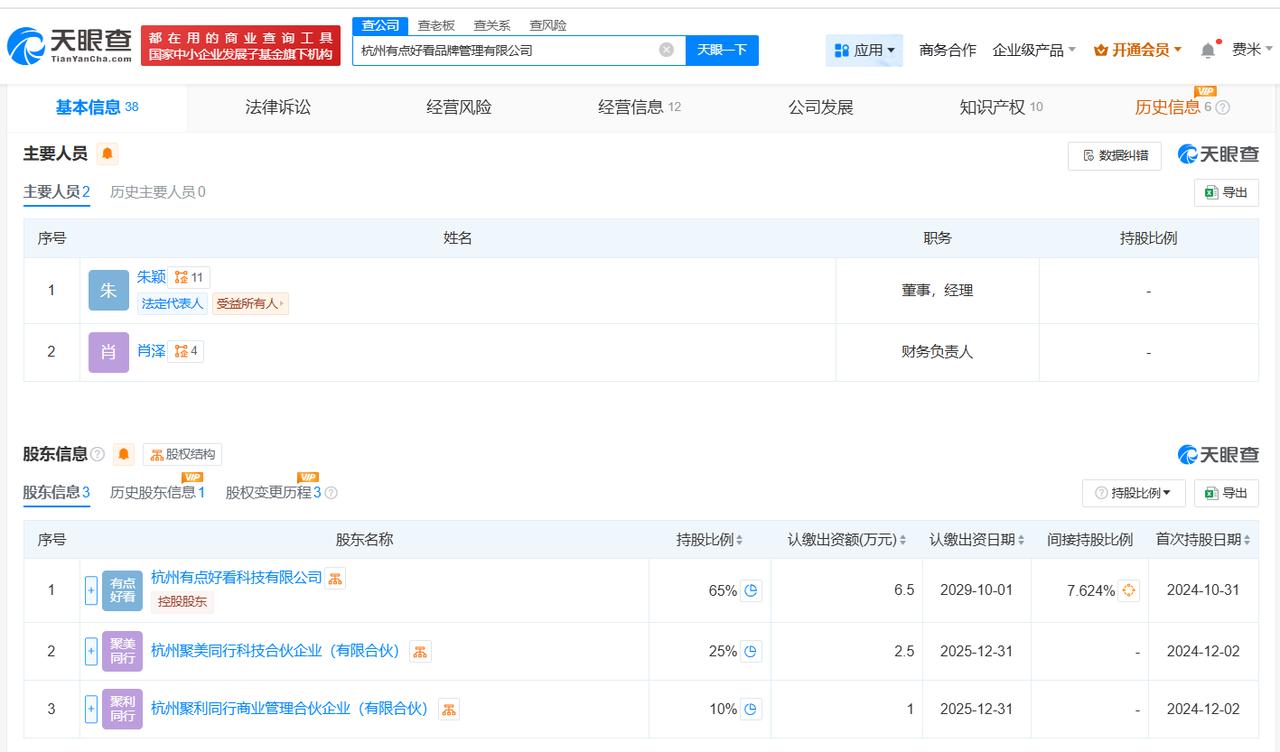
Task: Click help icon beside 历史信息
Action: click(1222, 108)
